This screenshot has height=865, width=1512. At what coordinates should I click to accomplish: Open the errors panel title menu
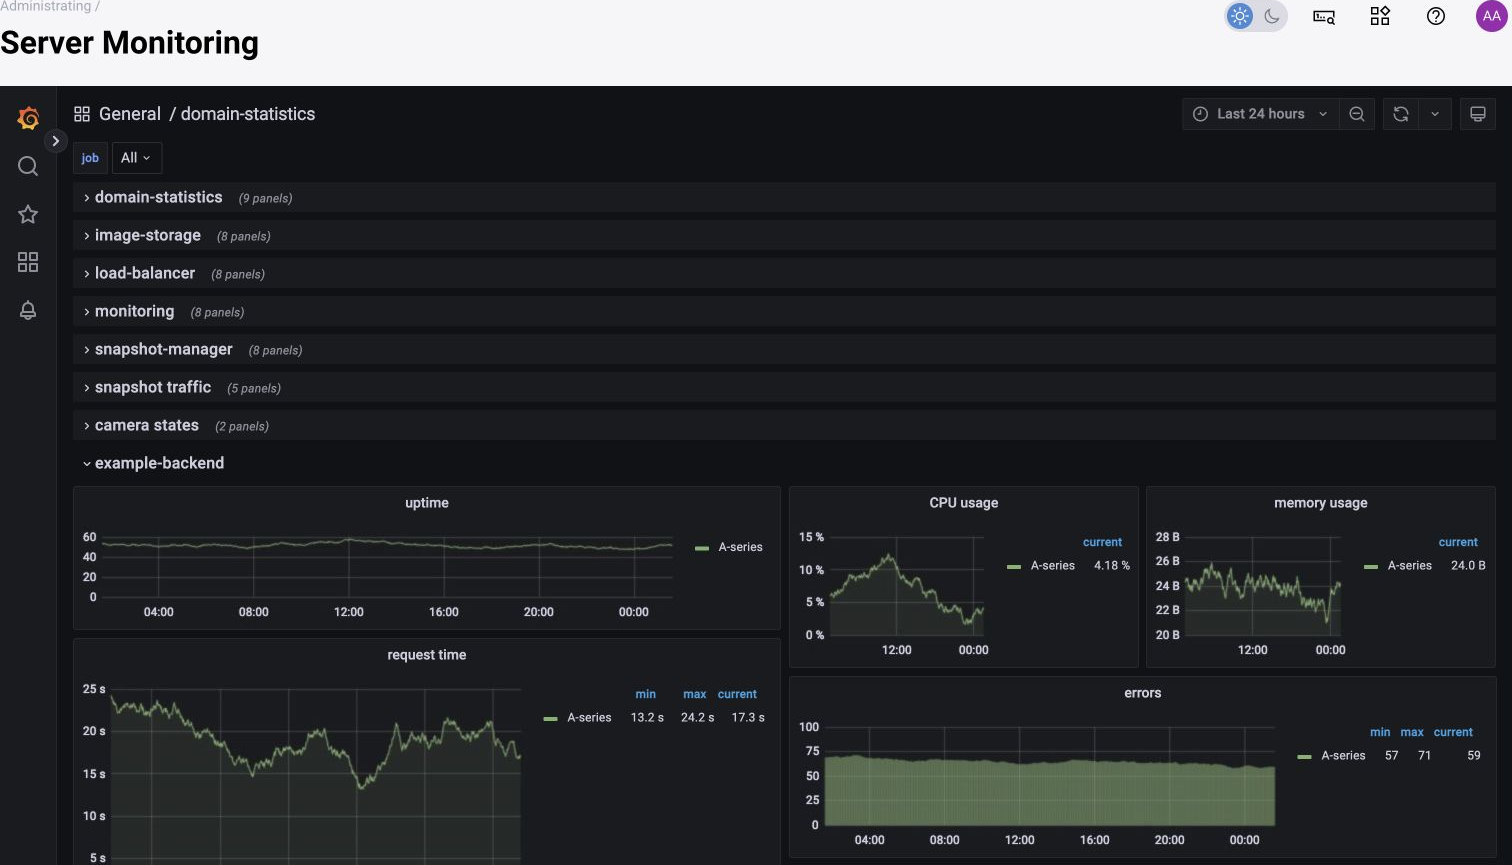pyautogui.click(x=1143, y=693)
